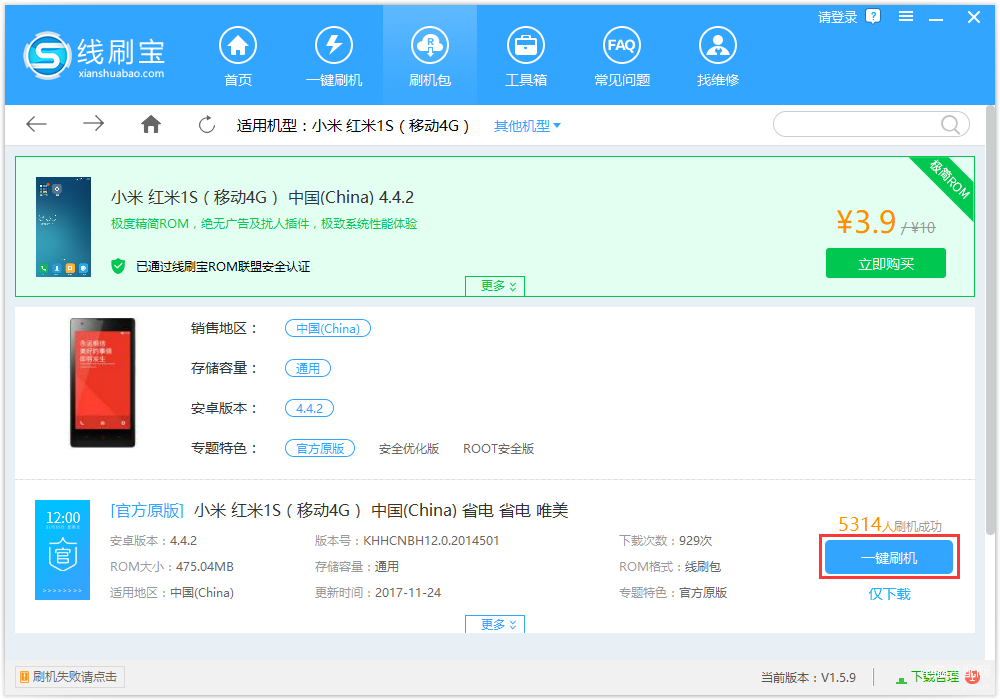Click the 仅下载 download only link

889,594
